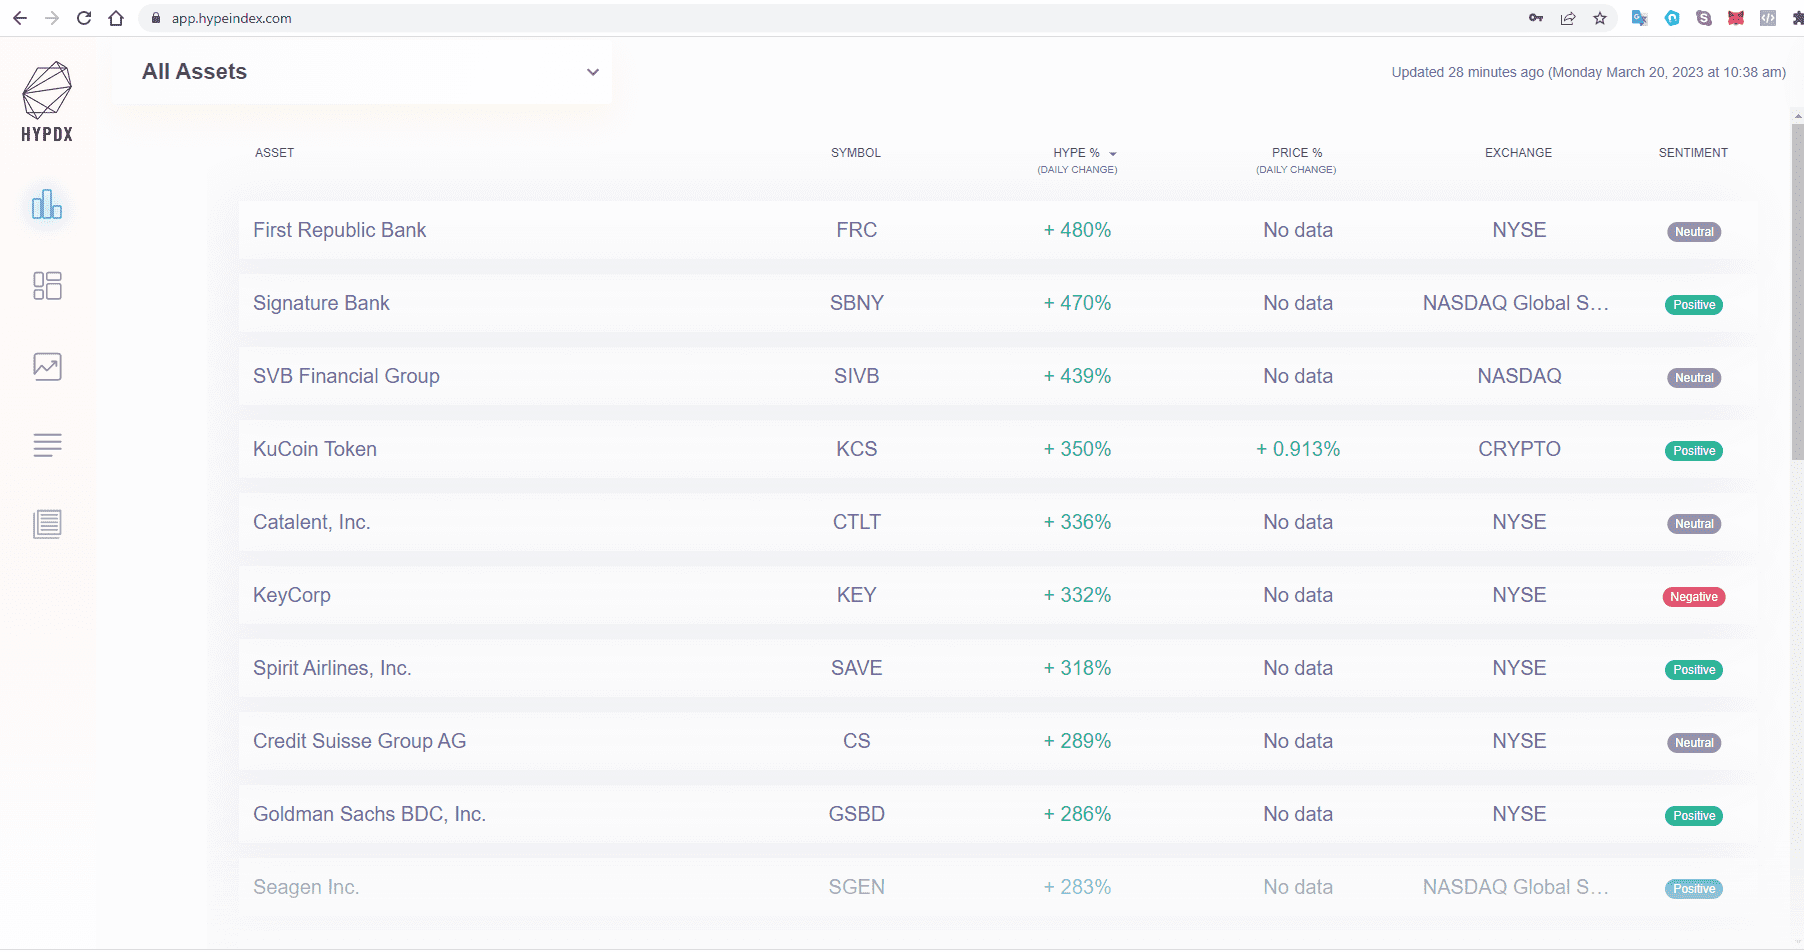The width and height of the screenshot is (1804, 952).
Task: Open the First Republic Bank row
Action: (996, 230)
